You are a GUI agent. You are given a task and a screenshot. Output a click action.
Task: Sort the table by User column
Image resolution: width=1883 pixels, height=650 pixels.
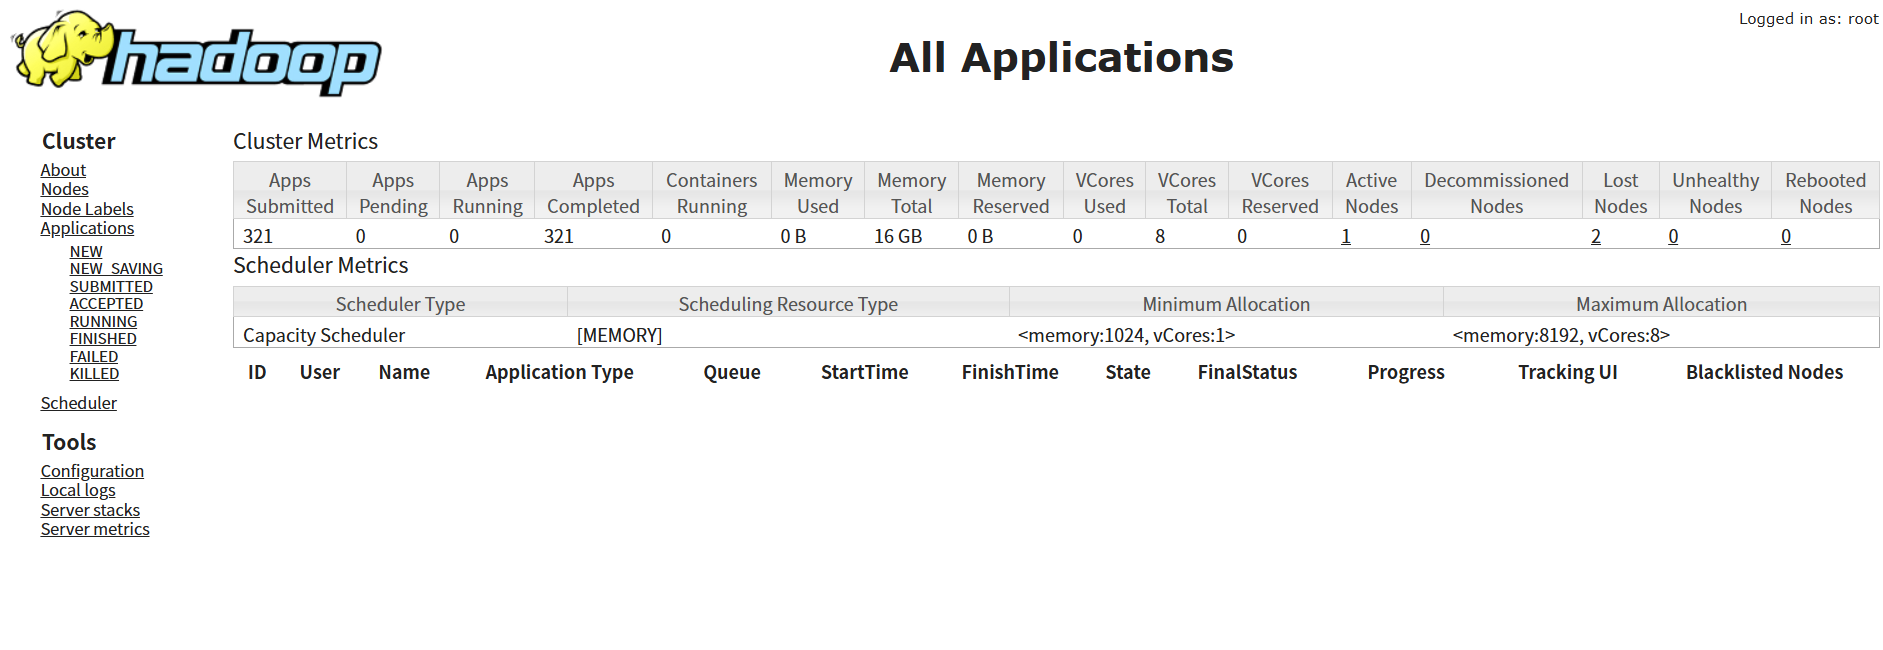pos(320,372)
